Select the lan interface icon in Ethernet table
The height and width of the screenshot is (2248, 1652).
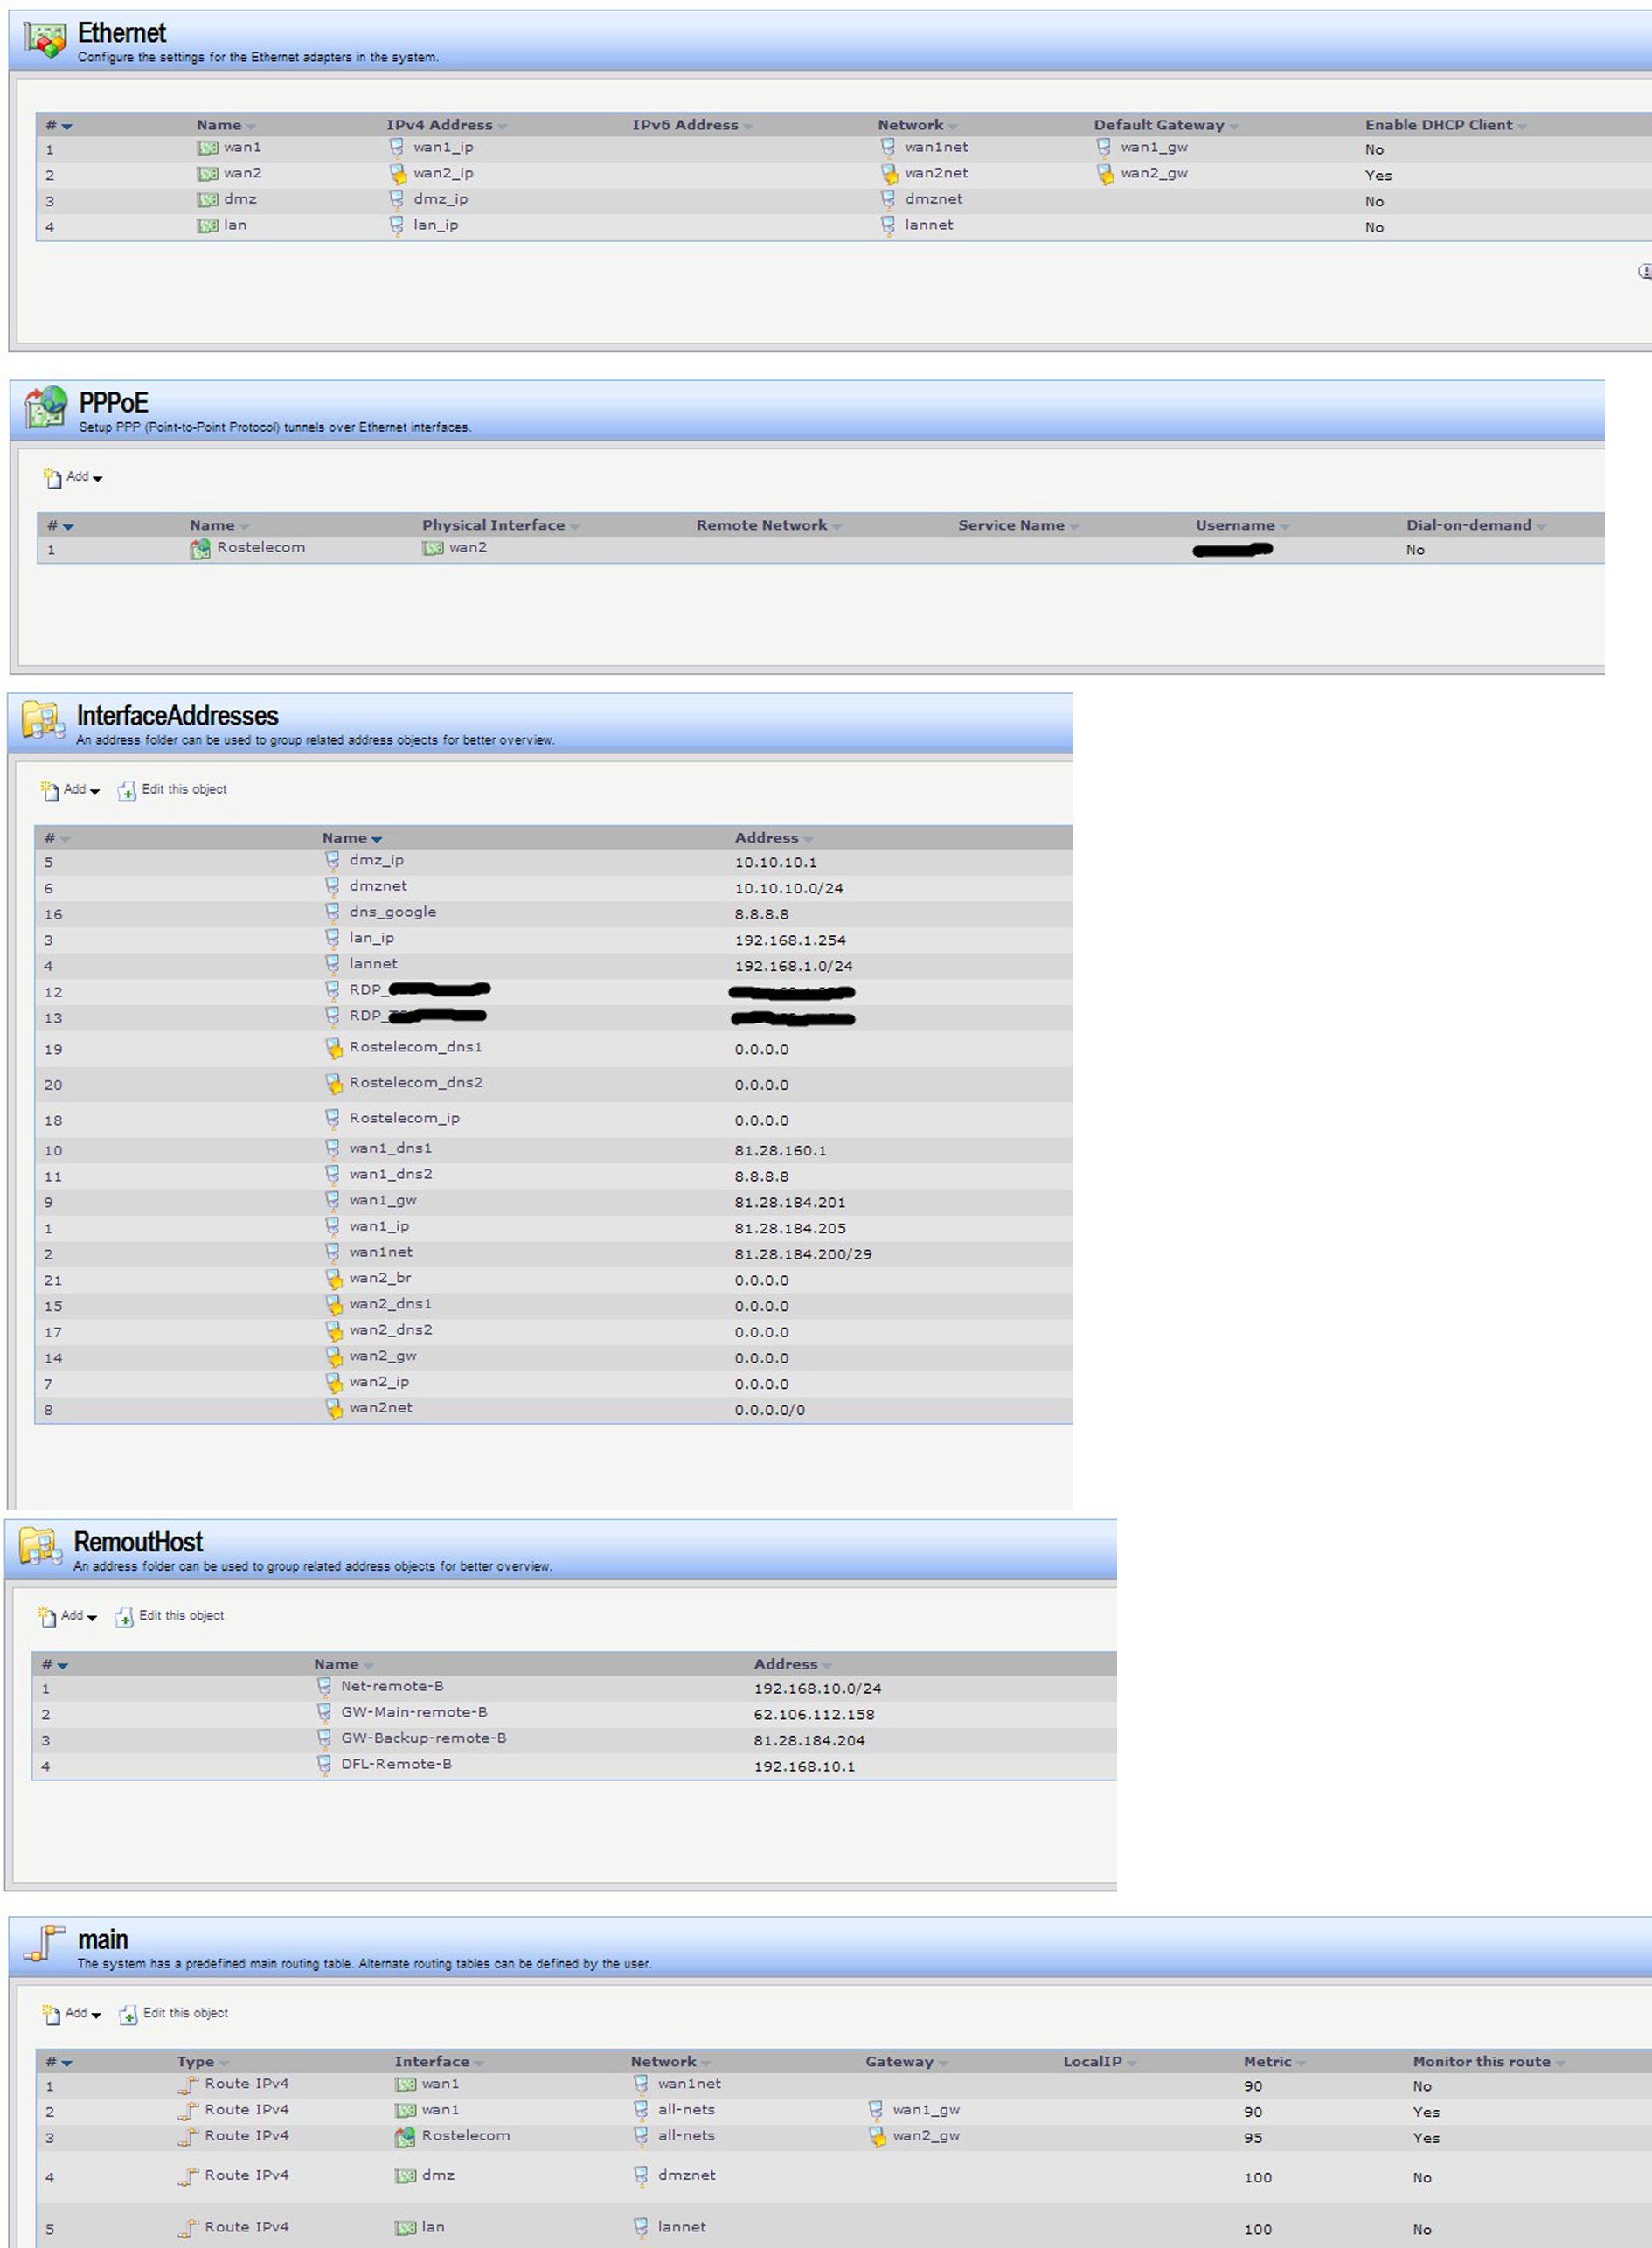pyautogui.click(x=207, y=226)
